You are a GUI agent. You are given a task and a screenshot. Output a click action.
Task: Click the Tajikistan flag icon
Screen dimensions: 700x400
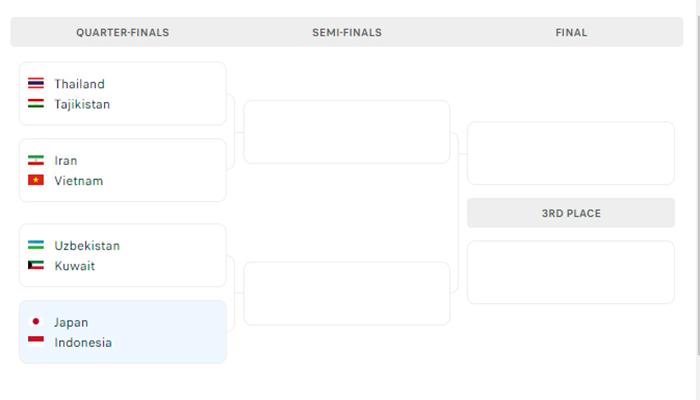point(36,104)
